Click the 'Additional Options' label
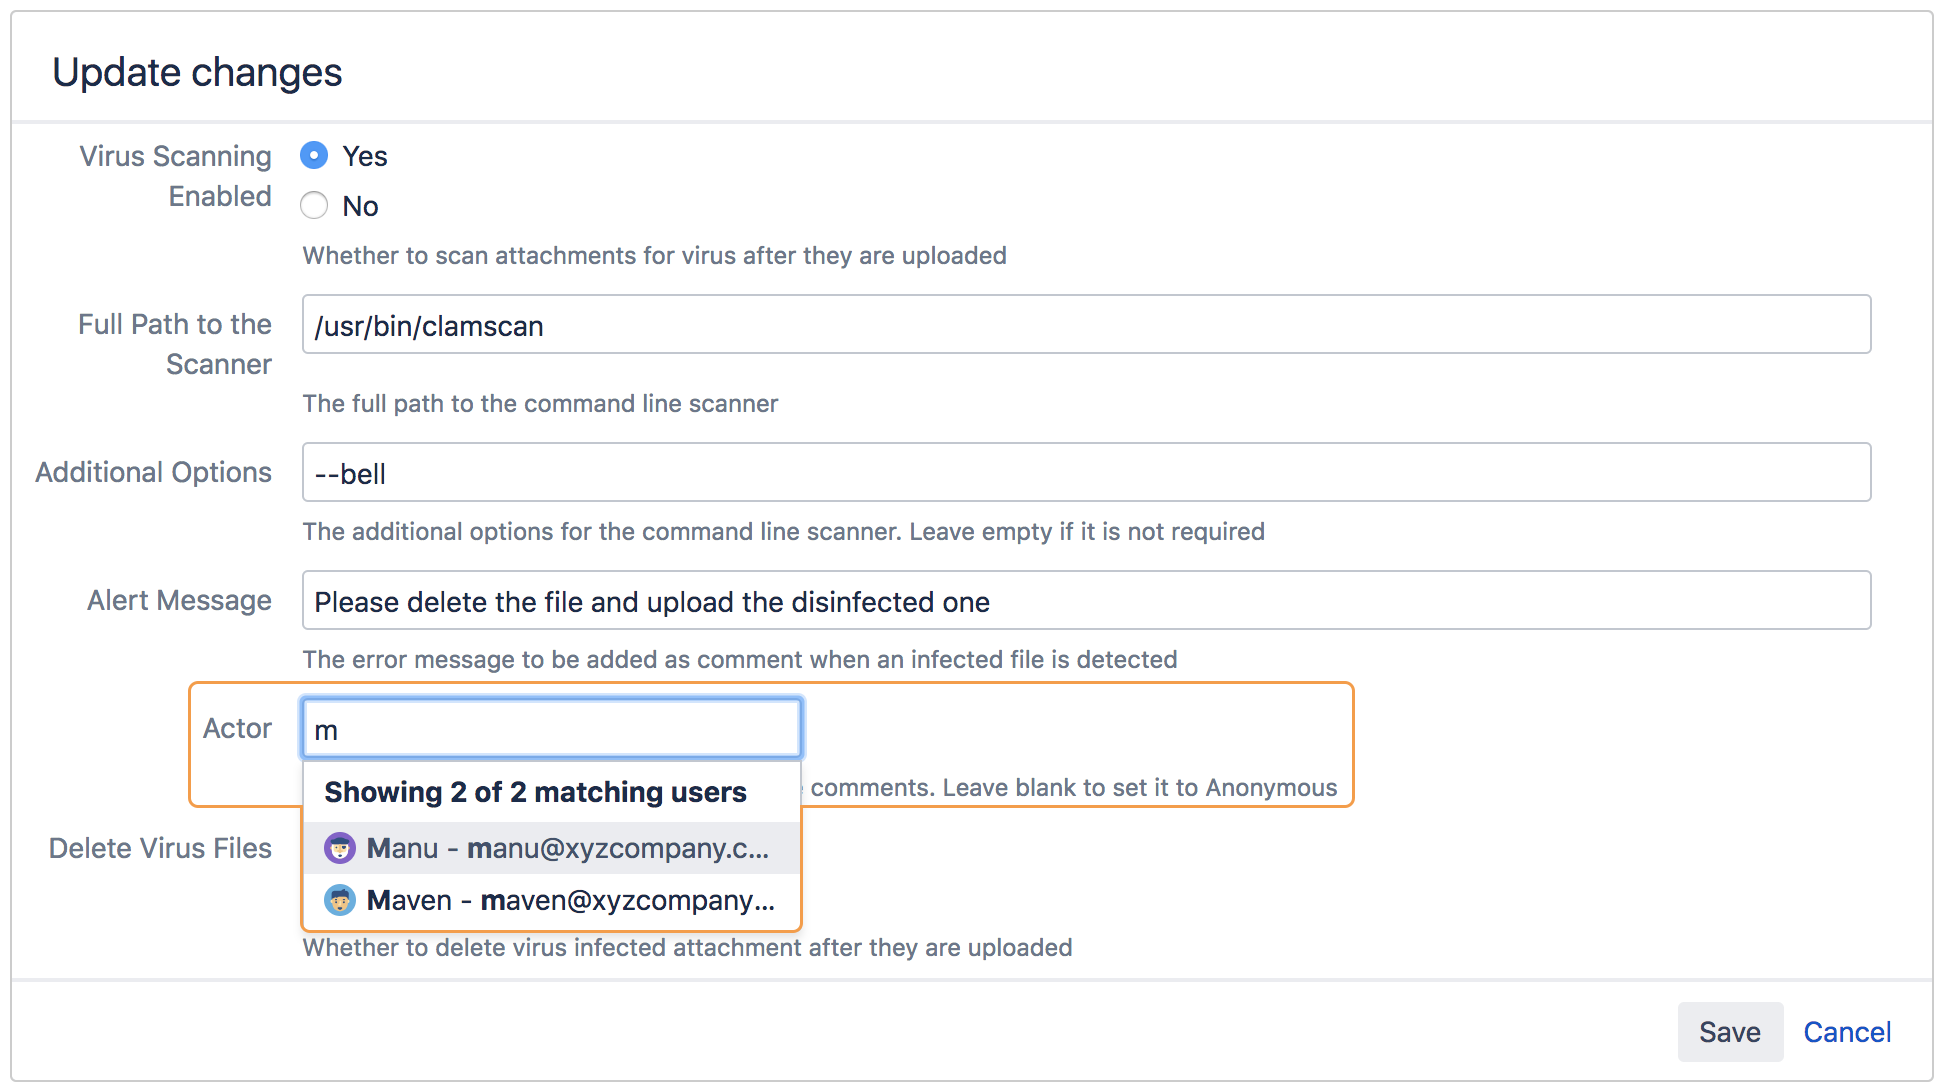The width and height of the screenshot is (1944, 1092). (153, 472)
